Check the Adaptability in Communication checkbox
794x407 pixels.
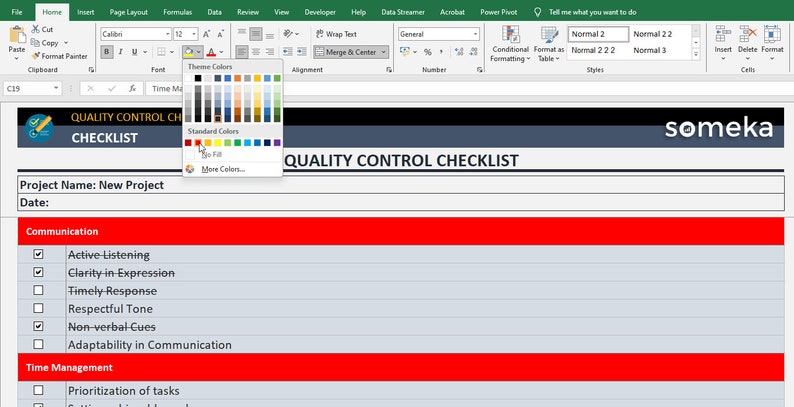click(x=38, y=344)
